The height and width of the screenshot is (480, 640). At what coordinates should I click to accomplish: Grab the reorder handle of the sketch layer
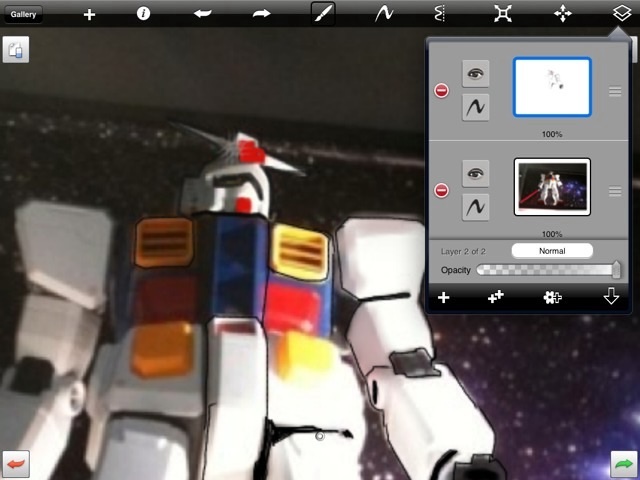pyautogui.click(x=615, y=91)
